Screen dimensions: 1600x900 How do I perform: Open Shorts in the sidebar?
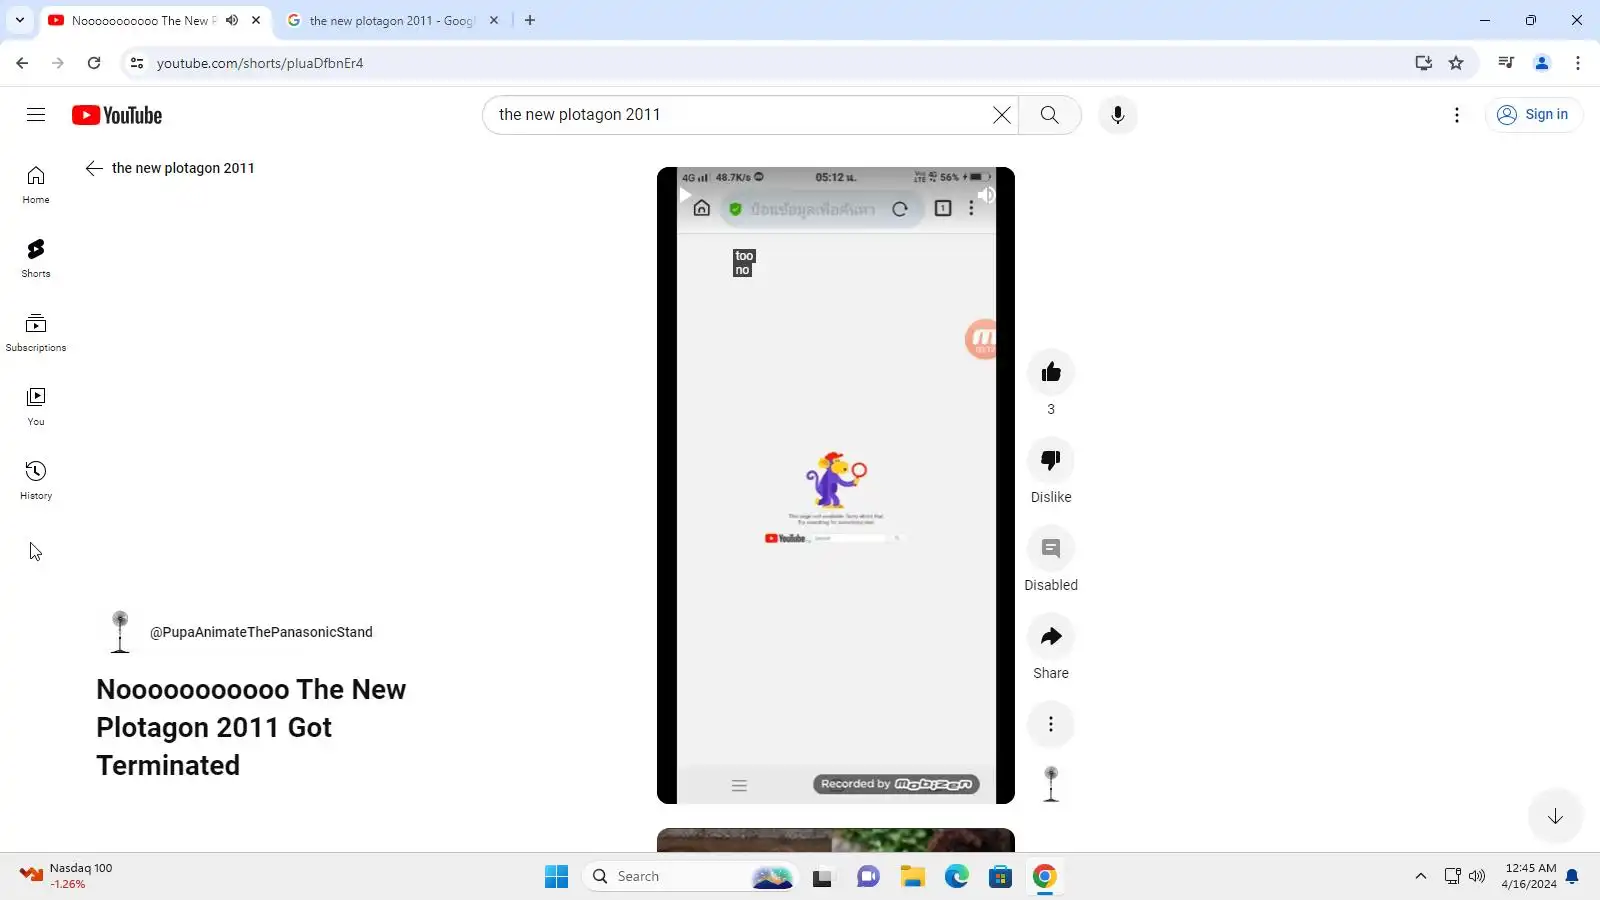pos(36,259)
